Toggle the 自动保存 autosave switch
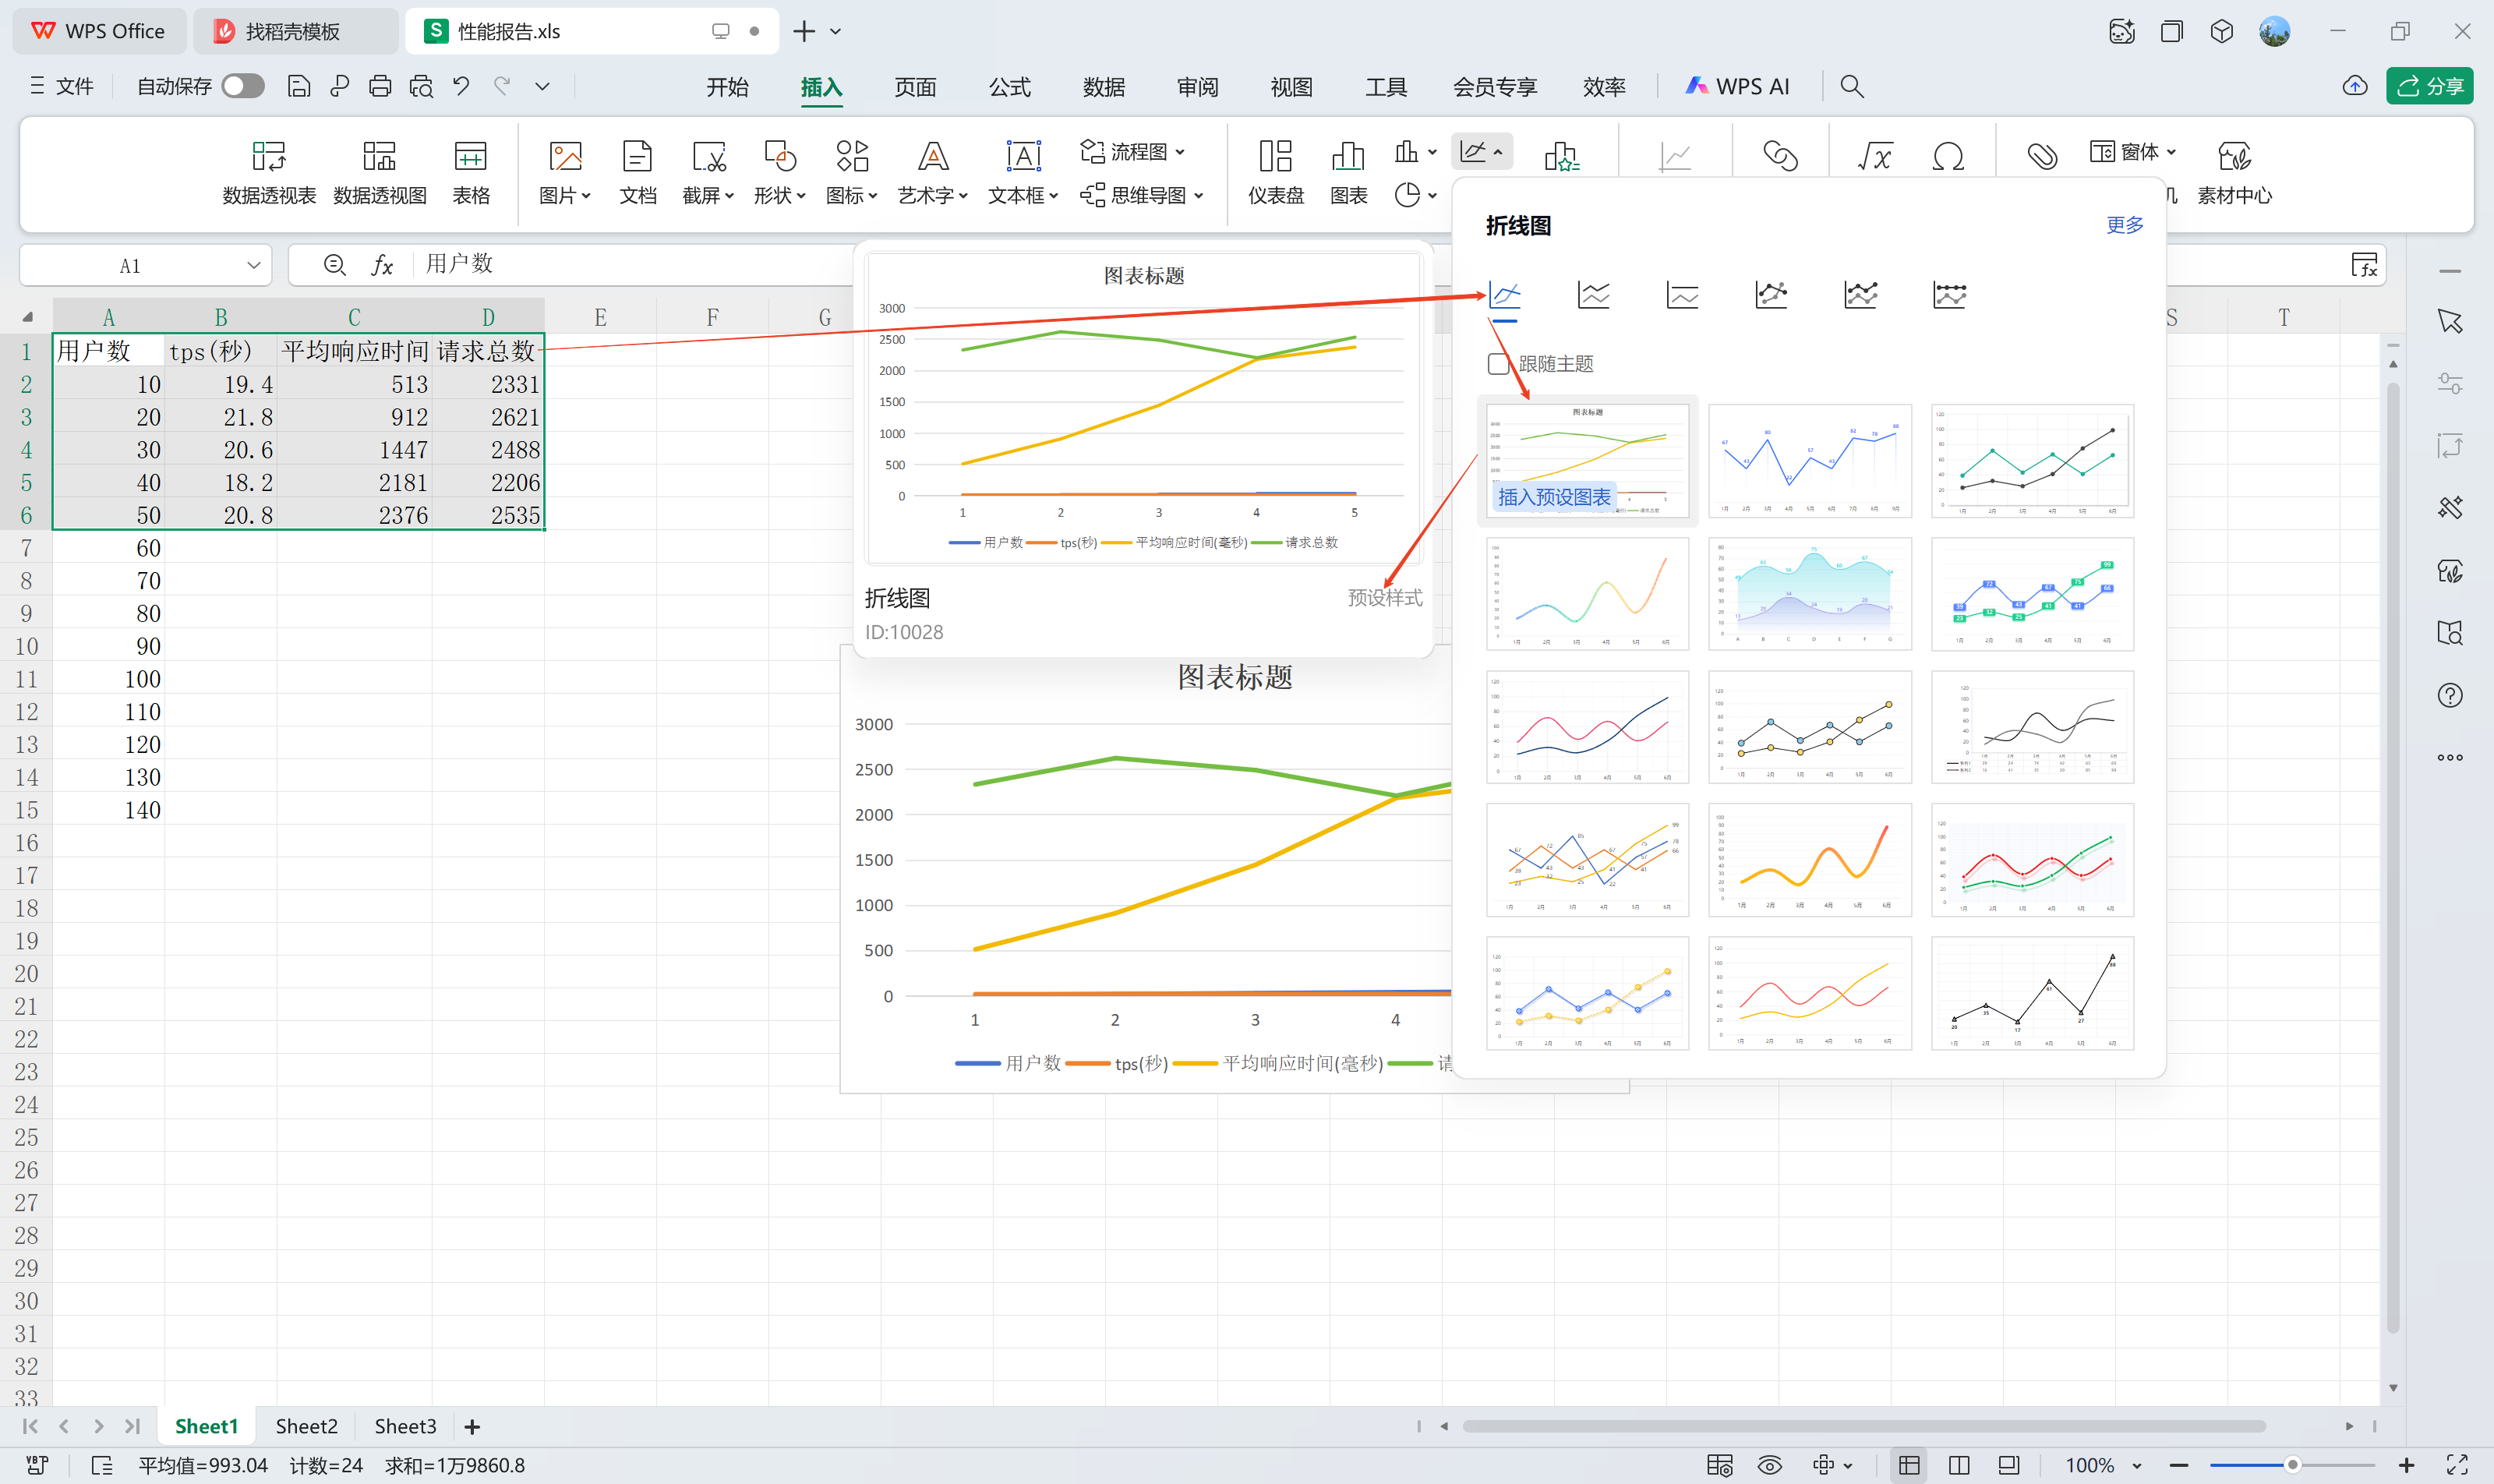The height and width of the screenshot is (1484, 2494). coord(243,87)
